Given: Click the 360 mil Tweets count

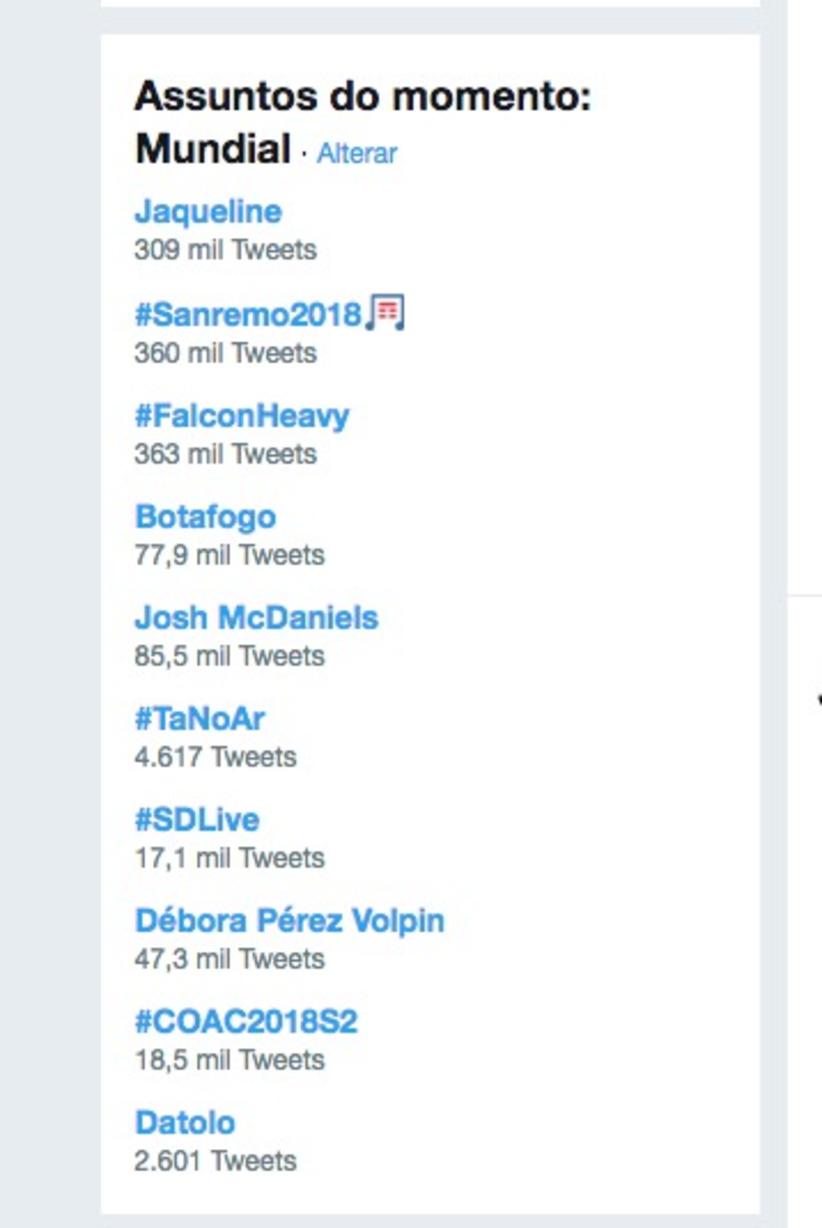Looking at the screenshot, I should 225,353.
